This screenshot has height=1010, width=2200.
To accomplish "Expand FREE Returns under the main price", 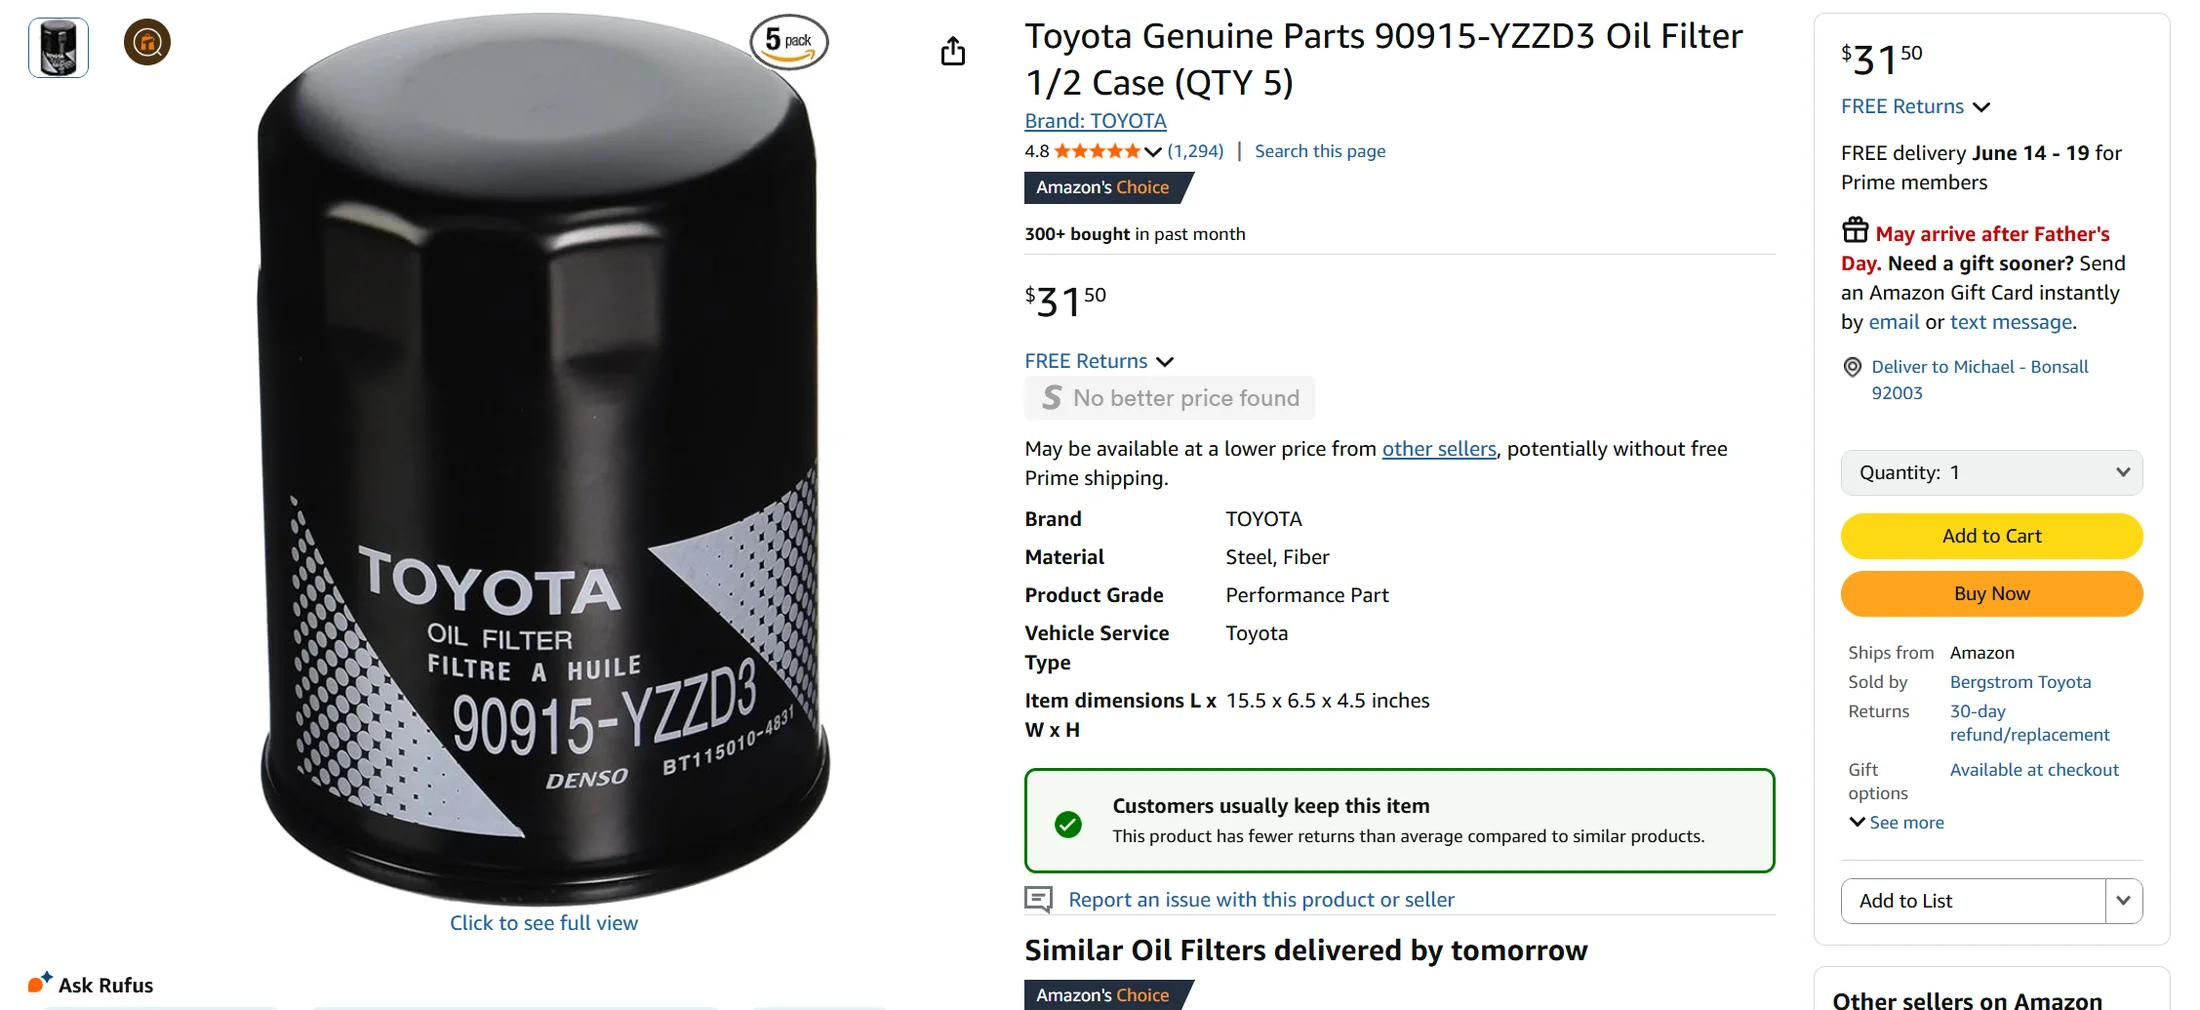I will click(x=1099, y=361).
